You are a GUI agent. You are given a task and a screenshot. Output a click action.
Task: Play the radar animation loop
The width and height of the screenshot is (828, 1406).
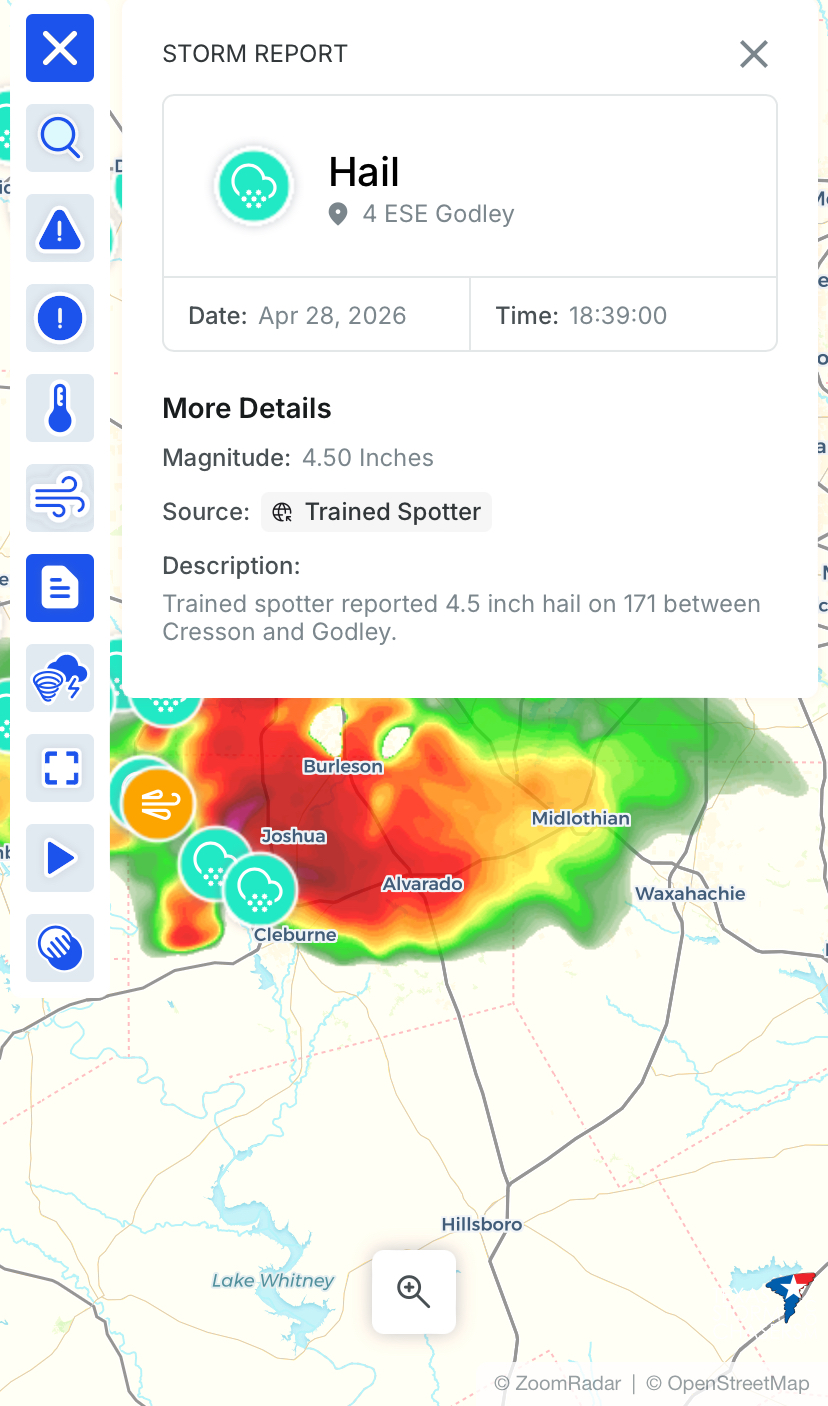tap(60, 858)
